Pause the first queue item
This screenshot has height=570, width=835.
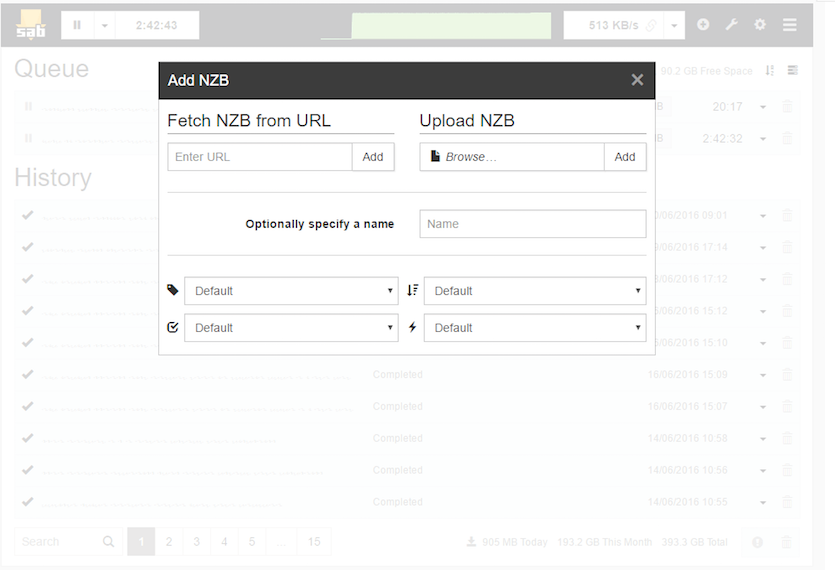coord(28,107)
